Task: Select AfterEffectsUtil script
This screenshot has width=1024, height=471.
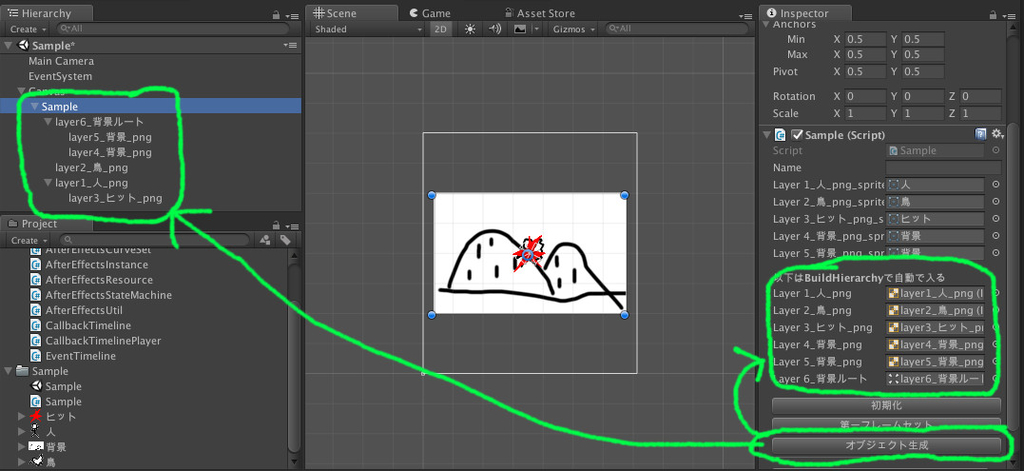Action: point(84,310)
